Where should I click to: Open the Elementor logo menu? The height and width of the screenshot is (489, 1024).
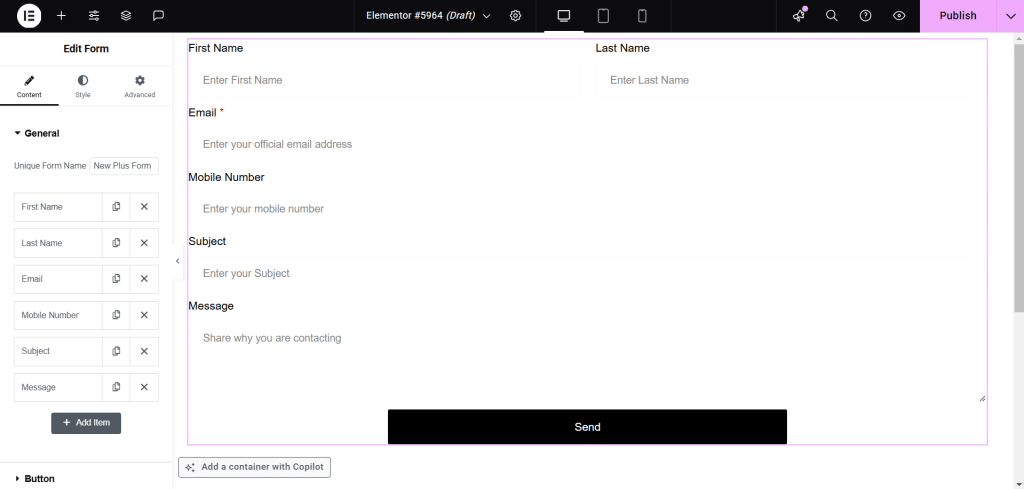[x=29, y=16]
